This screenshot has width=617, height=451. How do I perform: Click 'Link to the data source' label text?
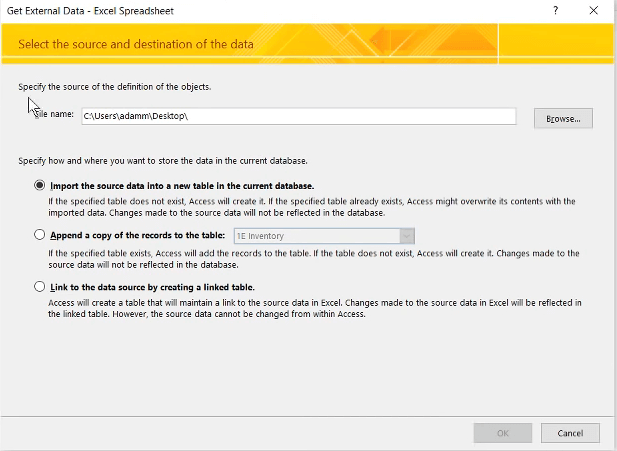[152, 287]
